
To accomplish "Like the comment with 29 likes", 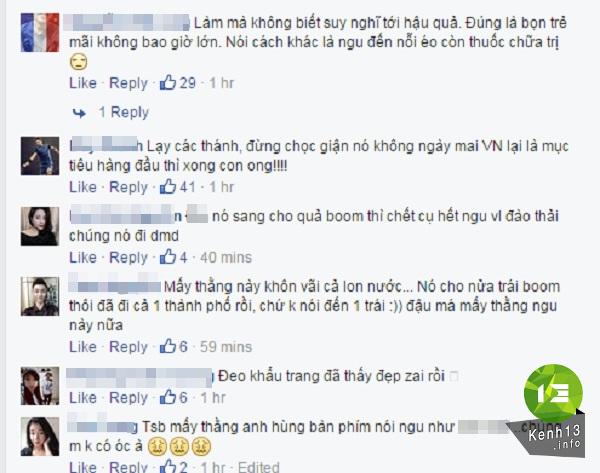I will pos(83,83).
